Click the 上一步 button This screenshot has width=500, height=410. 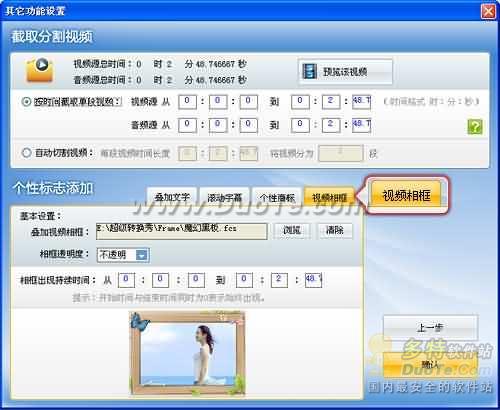pos(430,328)
